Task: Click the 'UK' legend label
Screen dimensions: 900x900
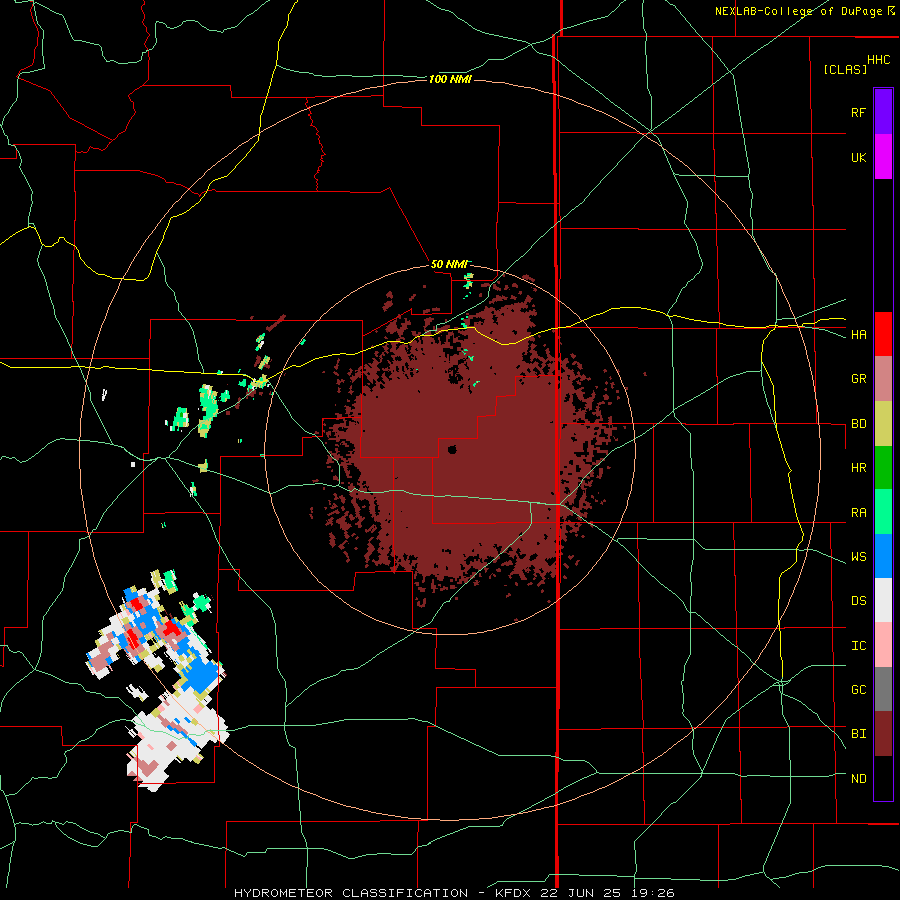Action: click(x=858, y=158)
